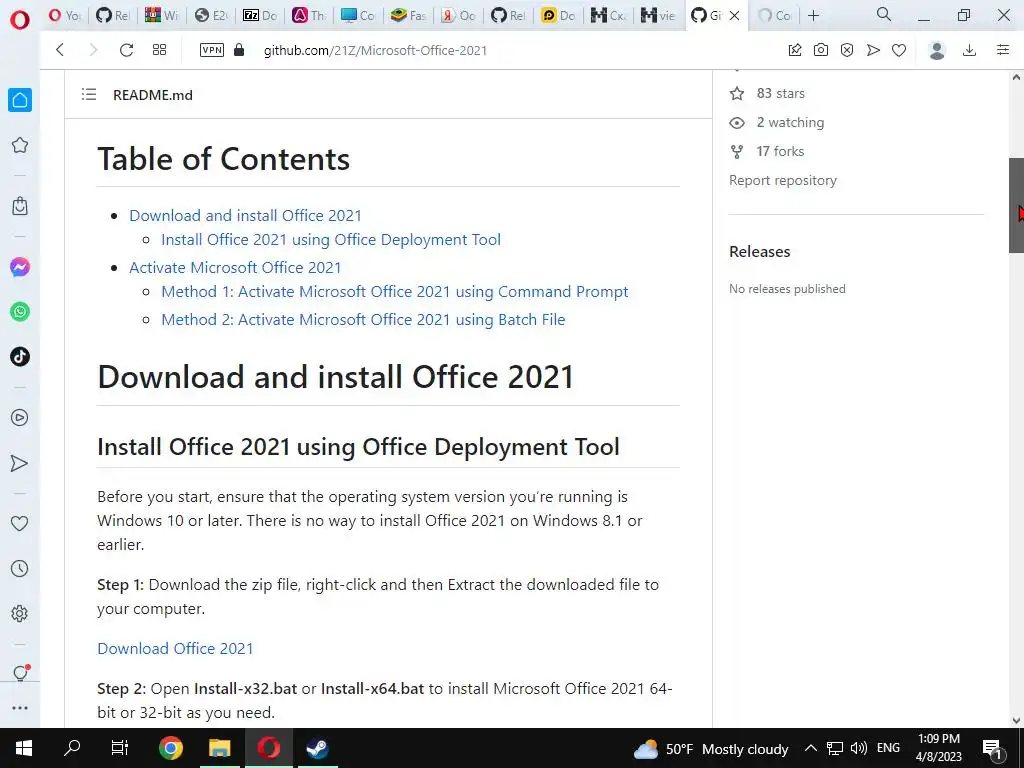The image size is (1024, 768).
Task: Open Speed Dial start page grid icon
Action: (159, 50)
